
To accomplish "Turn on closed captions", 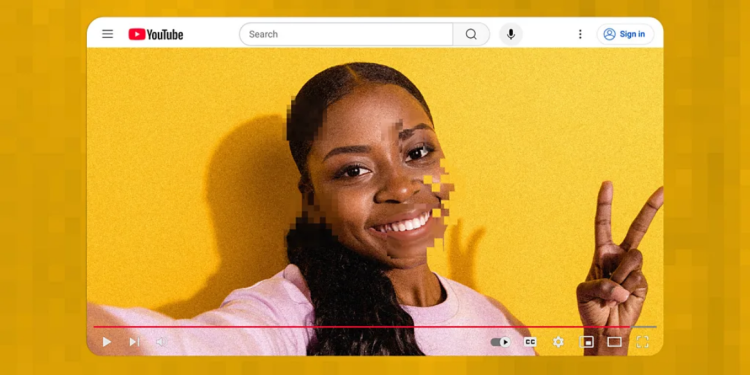I will (x=530, y=342).
